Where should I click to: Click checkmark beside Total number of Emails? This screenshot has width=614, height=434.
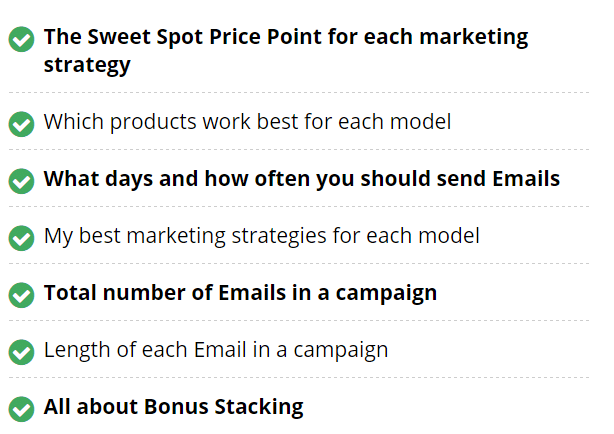coord(22,295)
